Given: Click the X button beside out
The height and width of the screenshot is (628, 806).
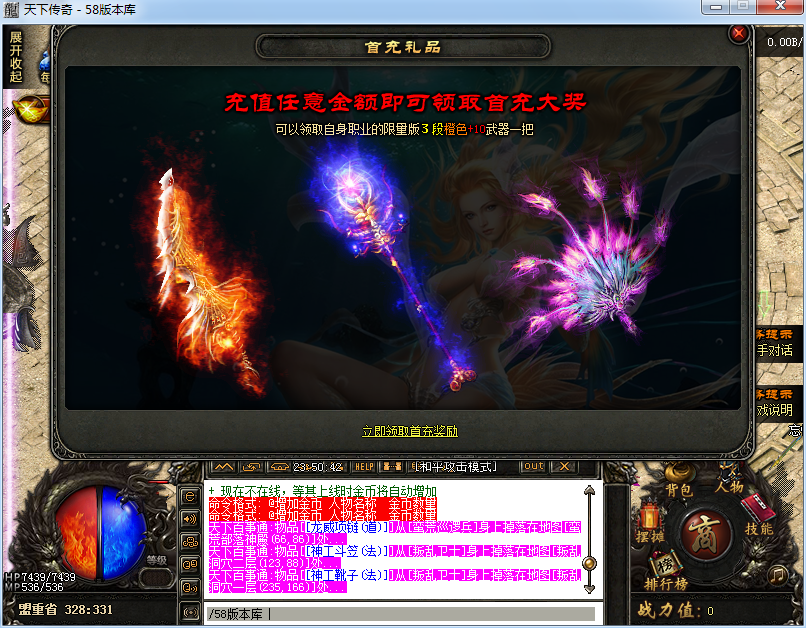Looking at the screenshot, I should (564, 466).
